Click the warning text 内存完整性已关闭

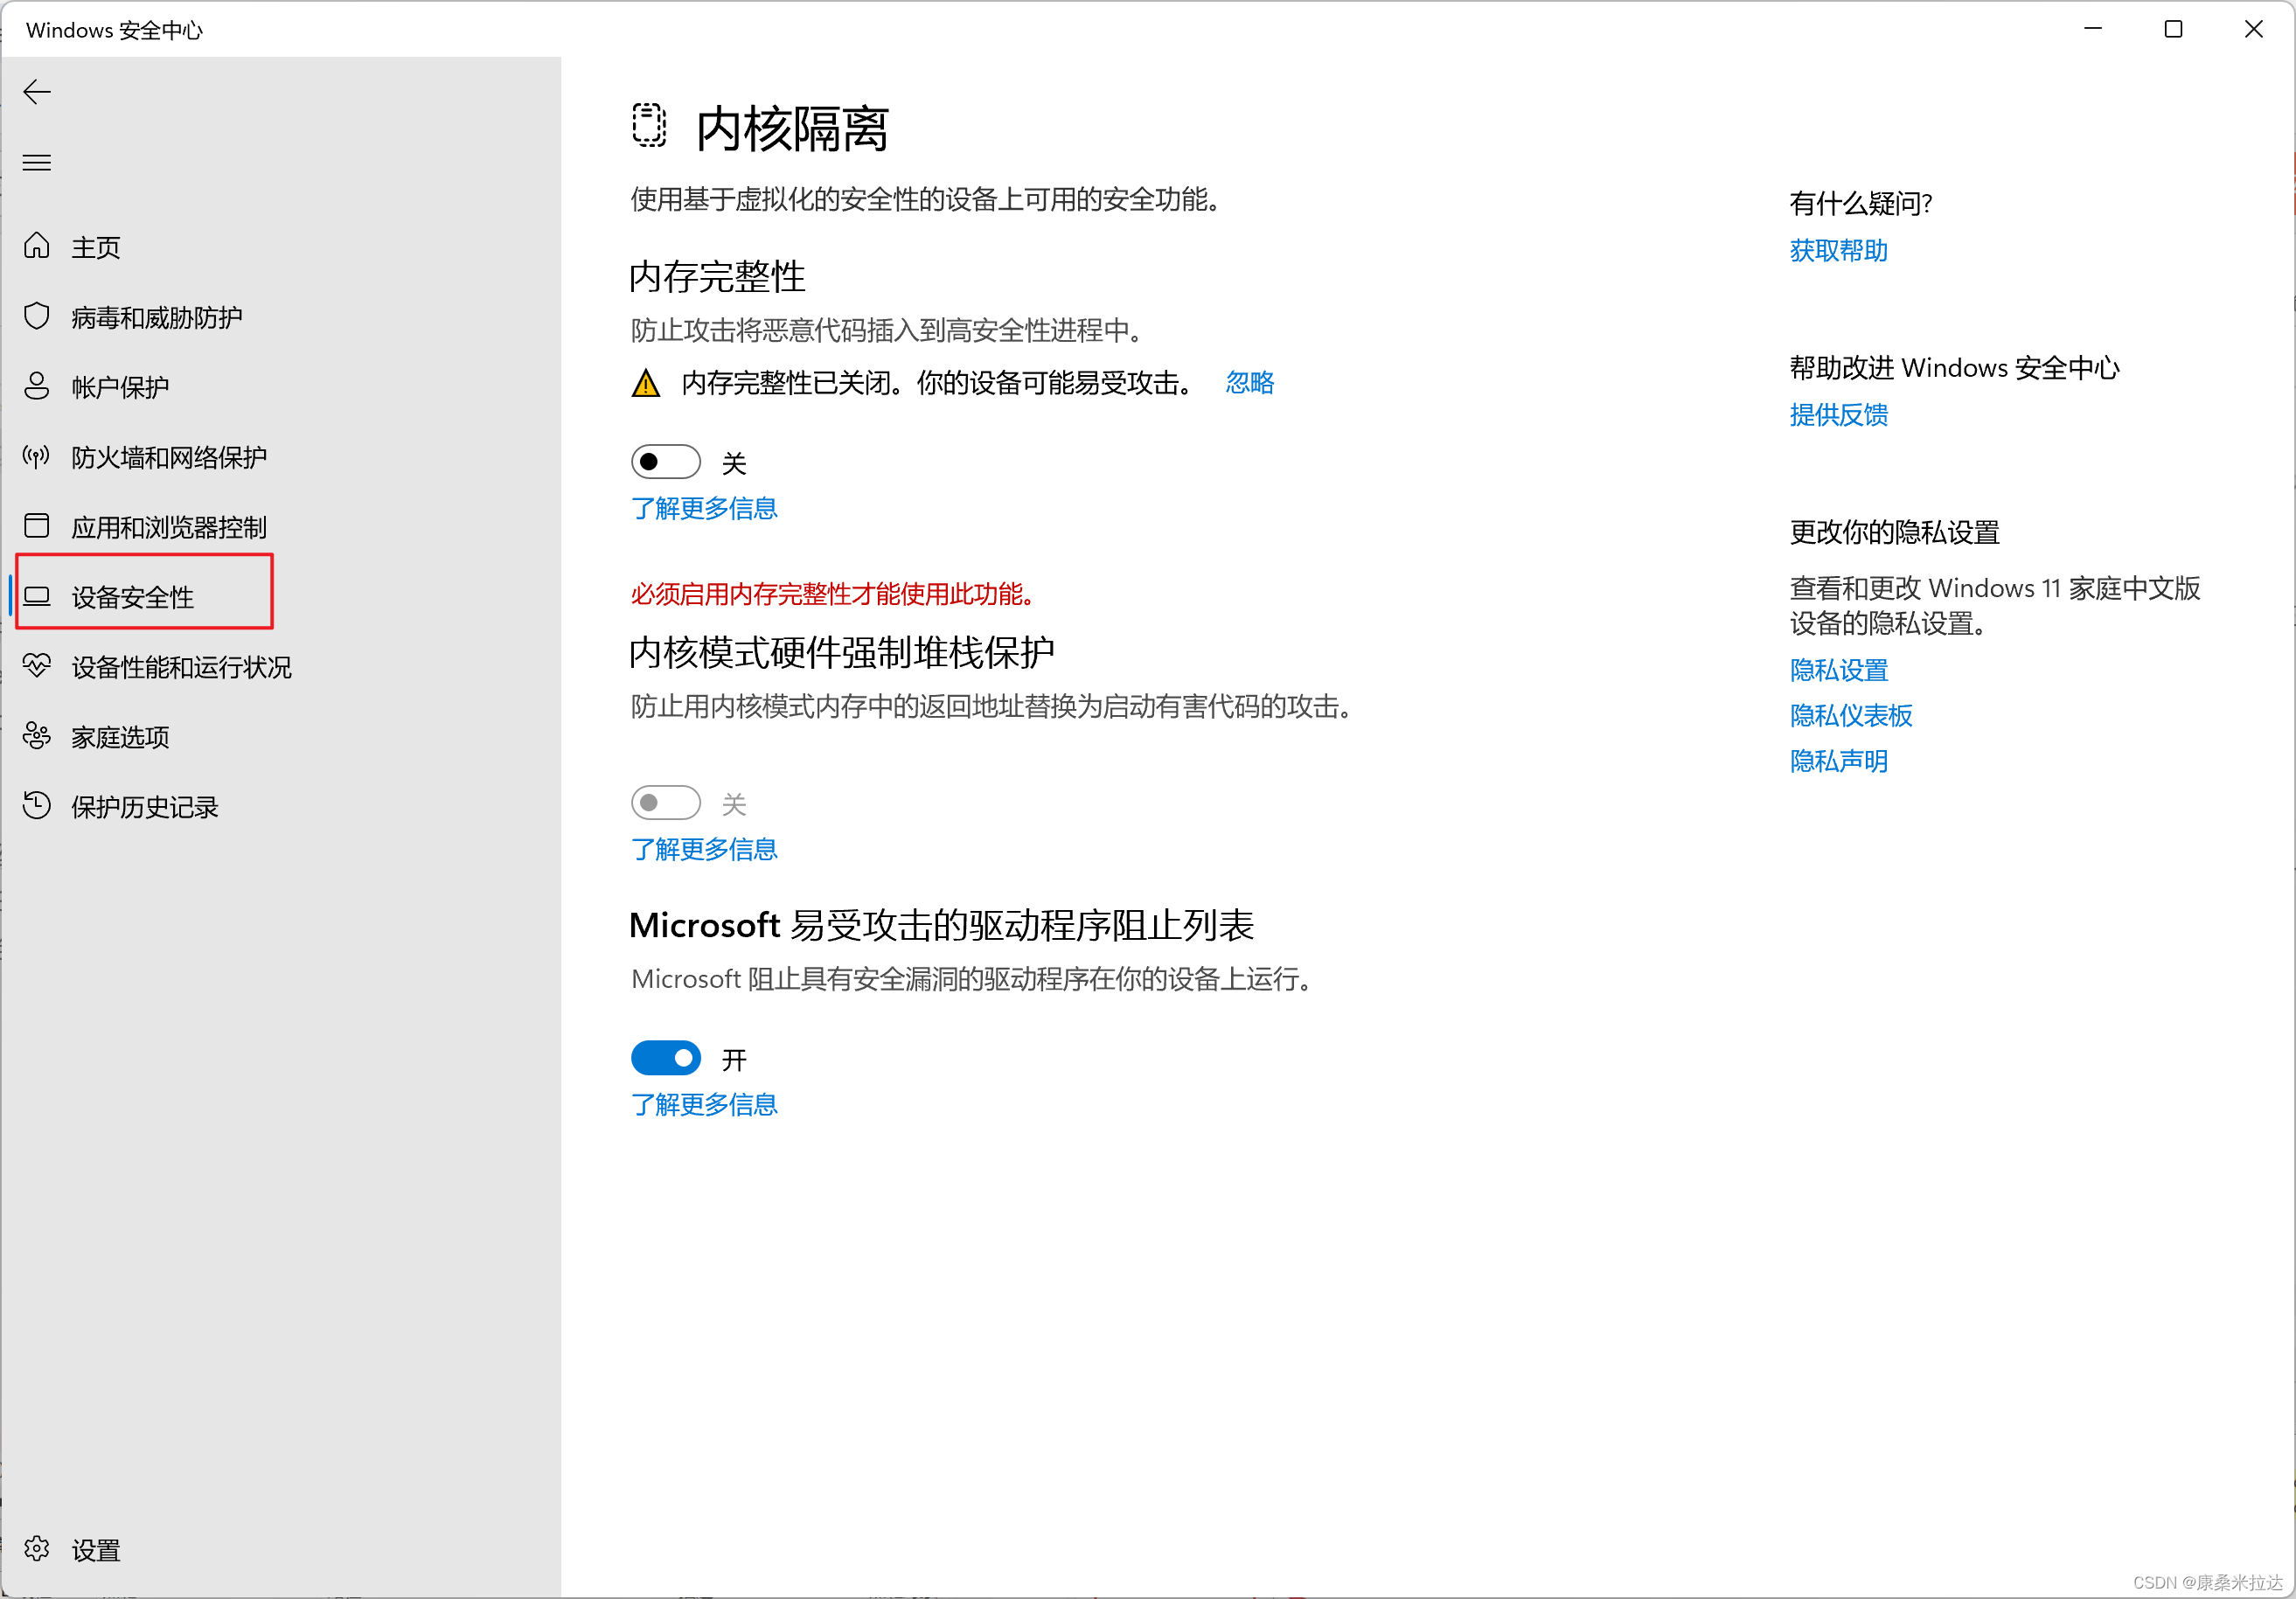[x=937, y=383]
